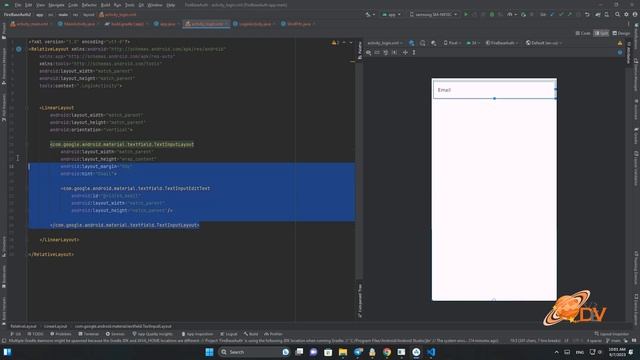Screen dimensions: 640x360
Task: Click the gutter class icon beside RelativeLayout
Action: coord(19,49)
